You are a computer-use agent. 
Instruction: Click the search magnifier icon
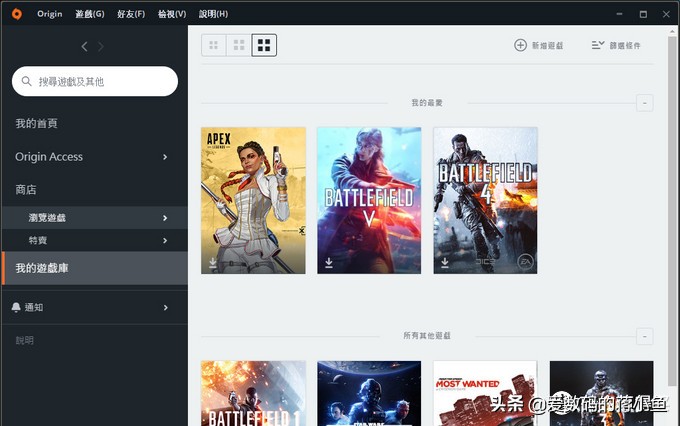coord(26,81)
